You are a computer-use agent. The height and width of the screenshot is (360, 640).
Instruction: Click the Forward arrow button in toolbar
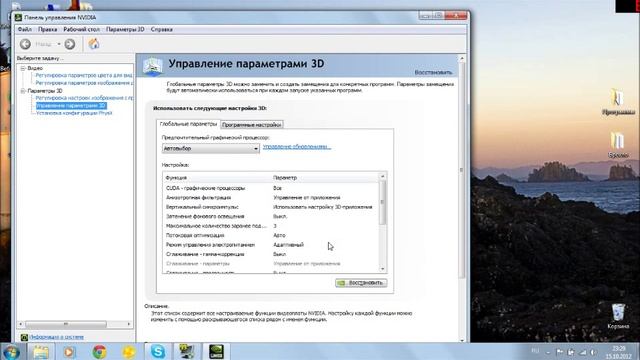pos(70,44)
